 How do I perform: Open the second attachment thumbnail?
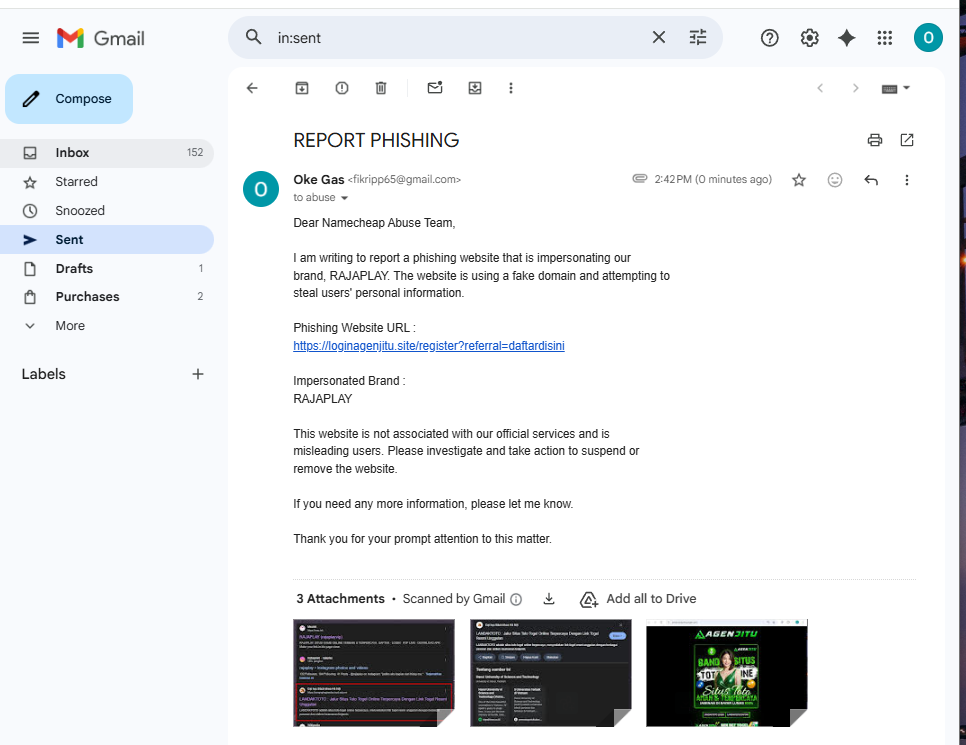pos(551,673)
